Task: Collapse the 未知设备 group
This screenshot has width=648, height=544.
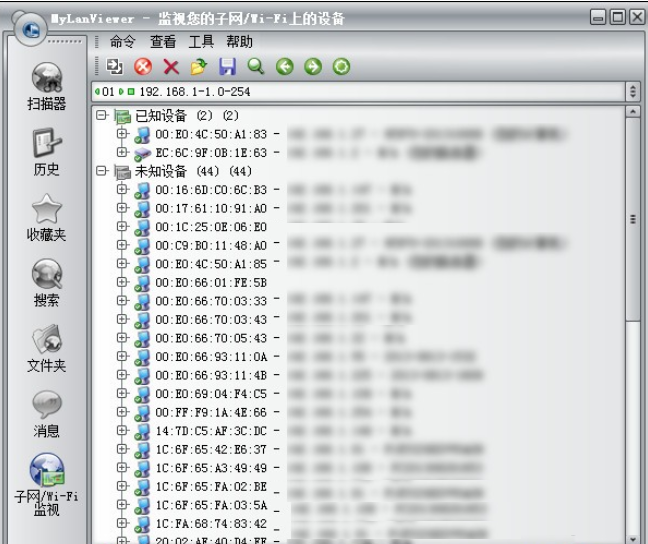Action: click(x=101, y=170)
